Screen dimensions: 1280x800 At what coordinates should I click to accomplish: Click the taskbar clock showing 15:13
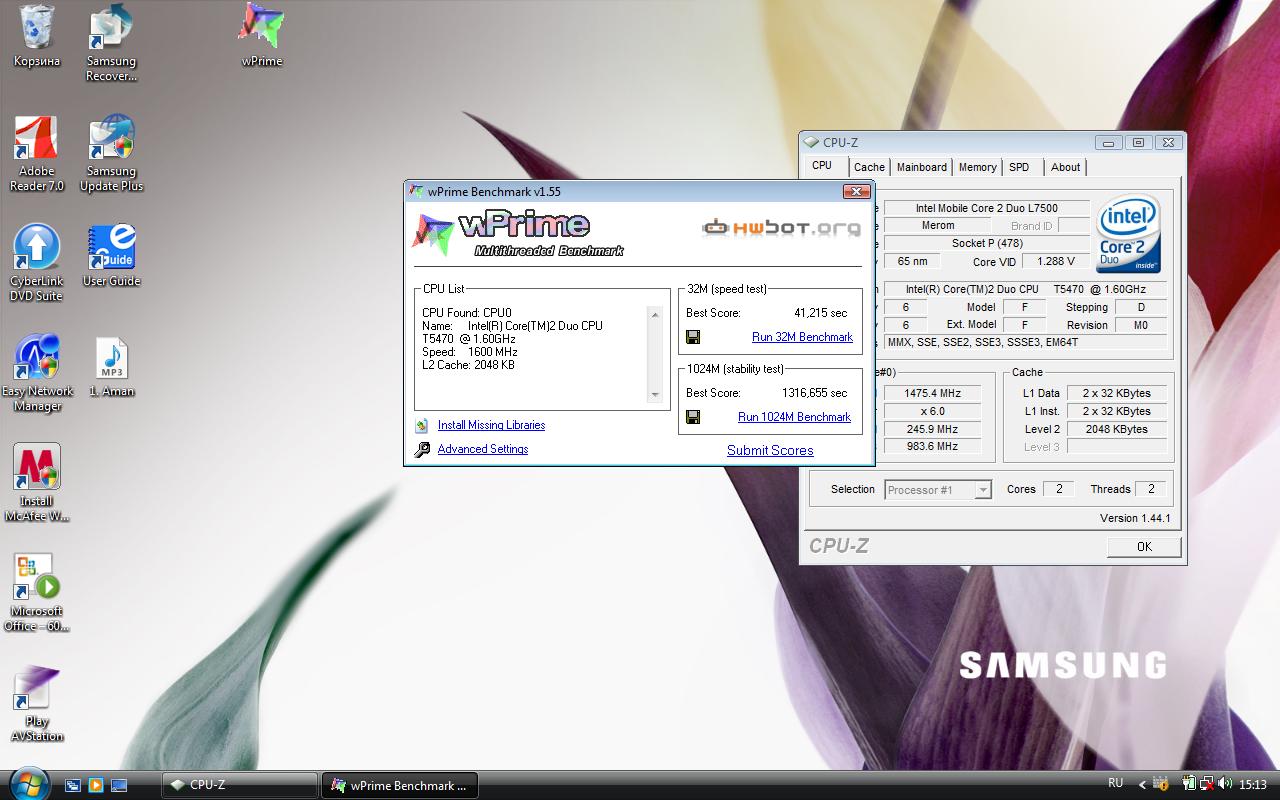click(x=1252, y=785)
